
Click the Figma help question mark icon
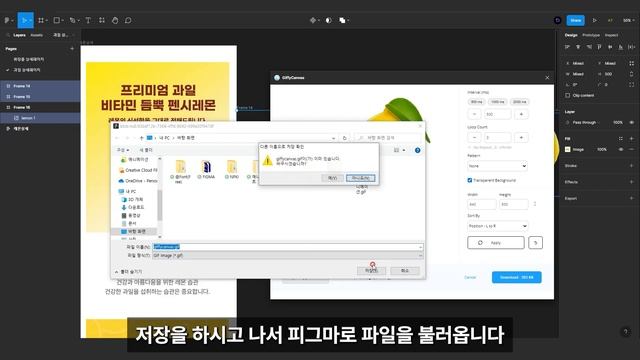pos(625,332)
